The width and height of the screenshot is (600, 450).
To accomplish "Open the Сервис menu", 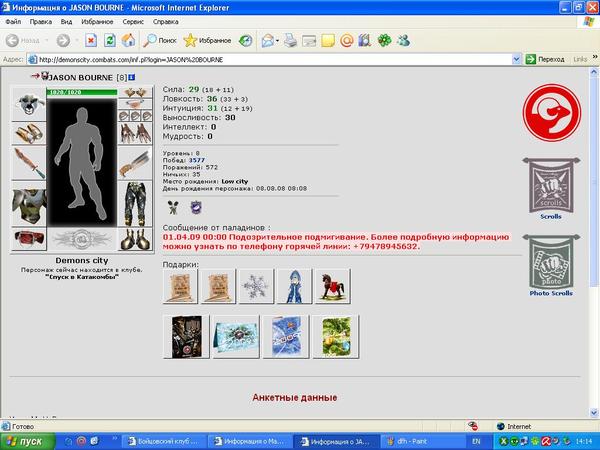I will (x=133, y=22).
